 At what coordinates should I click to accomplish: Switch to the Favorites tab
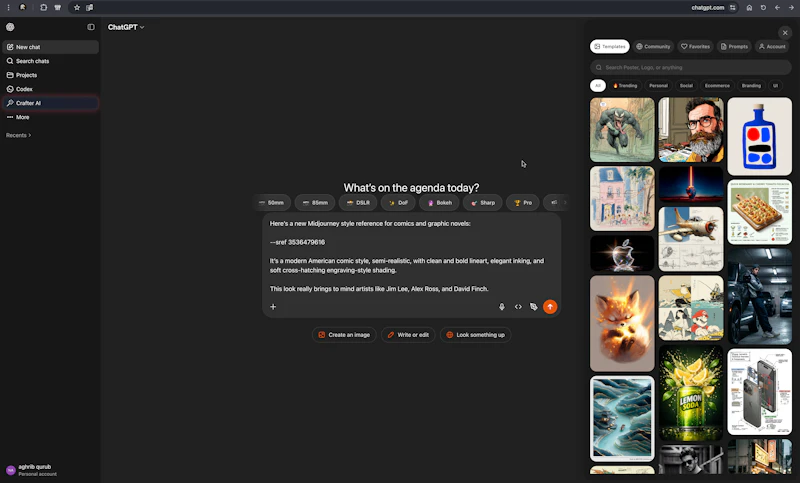[x=695, y=46]
